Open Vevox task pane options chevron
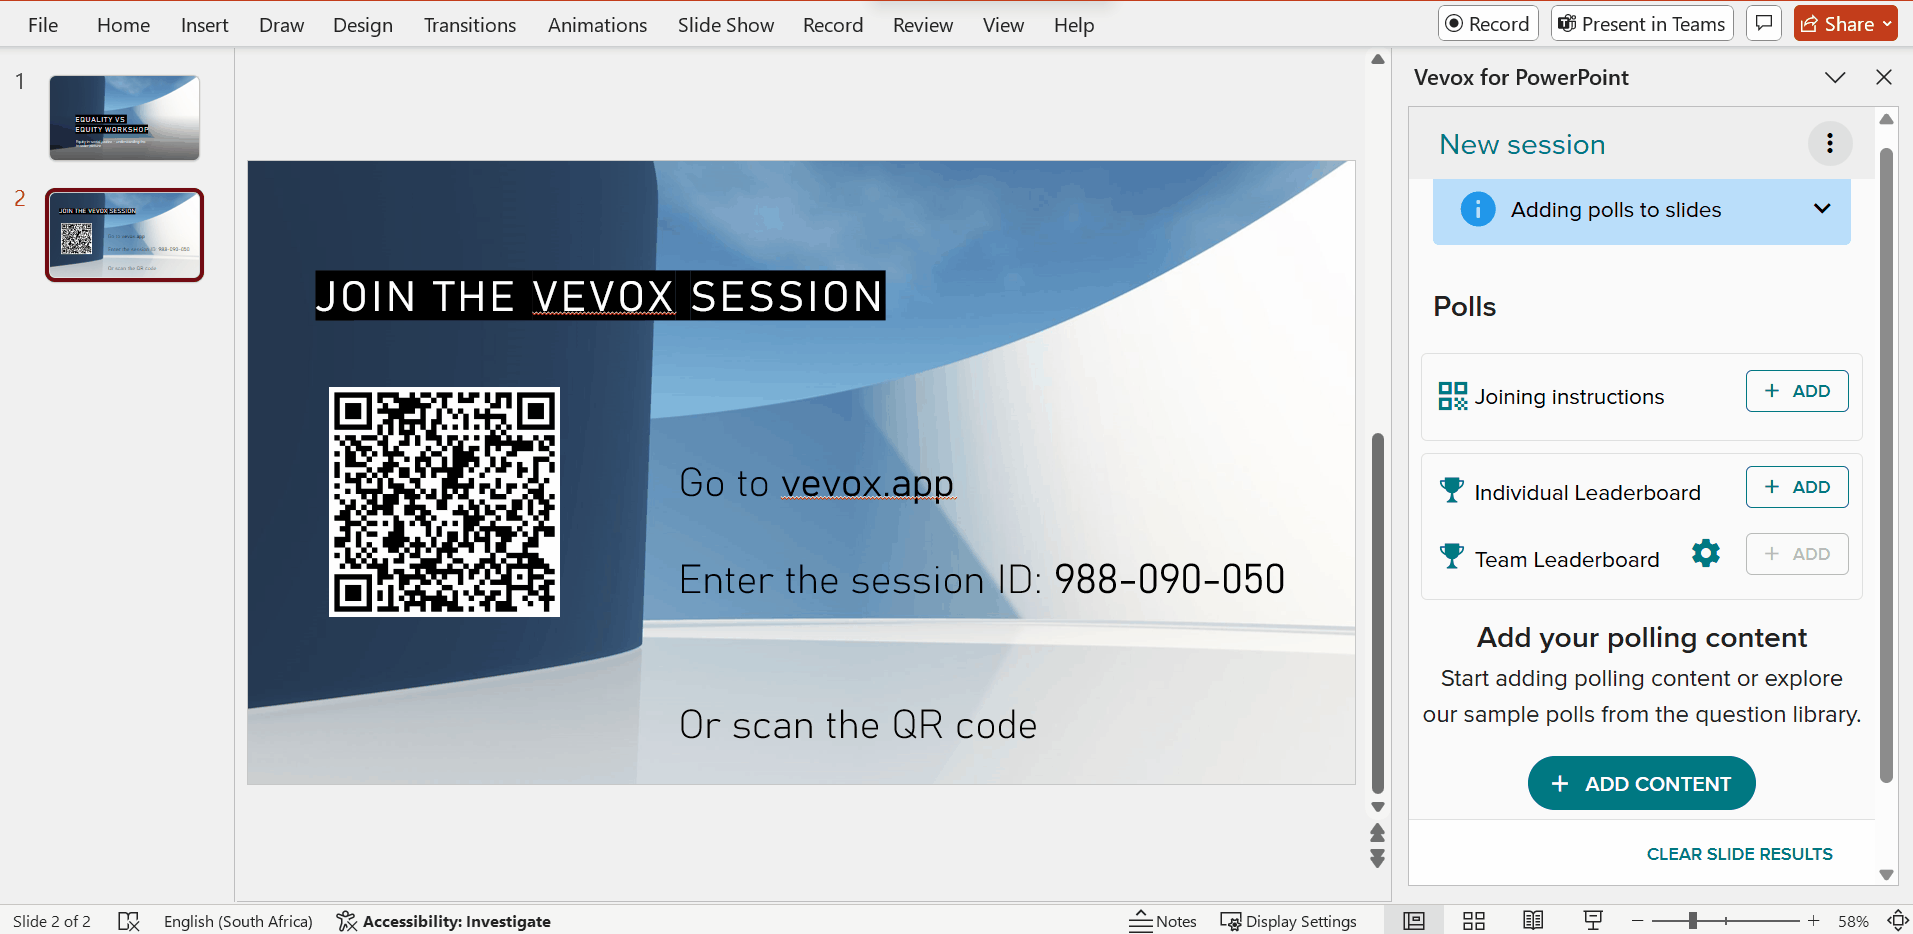Image resolution: width=1913 pixels, height=934 pixels. pyautogui.click(x=1835, y=77)
